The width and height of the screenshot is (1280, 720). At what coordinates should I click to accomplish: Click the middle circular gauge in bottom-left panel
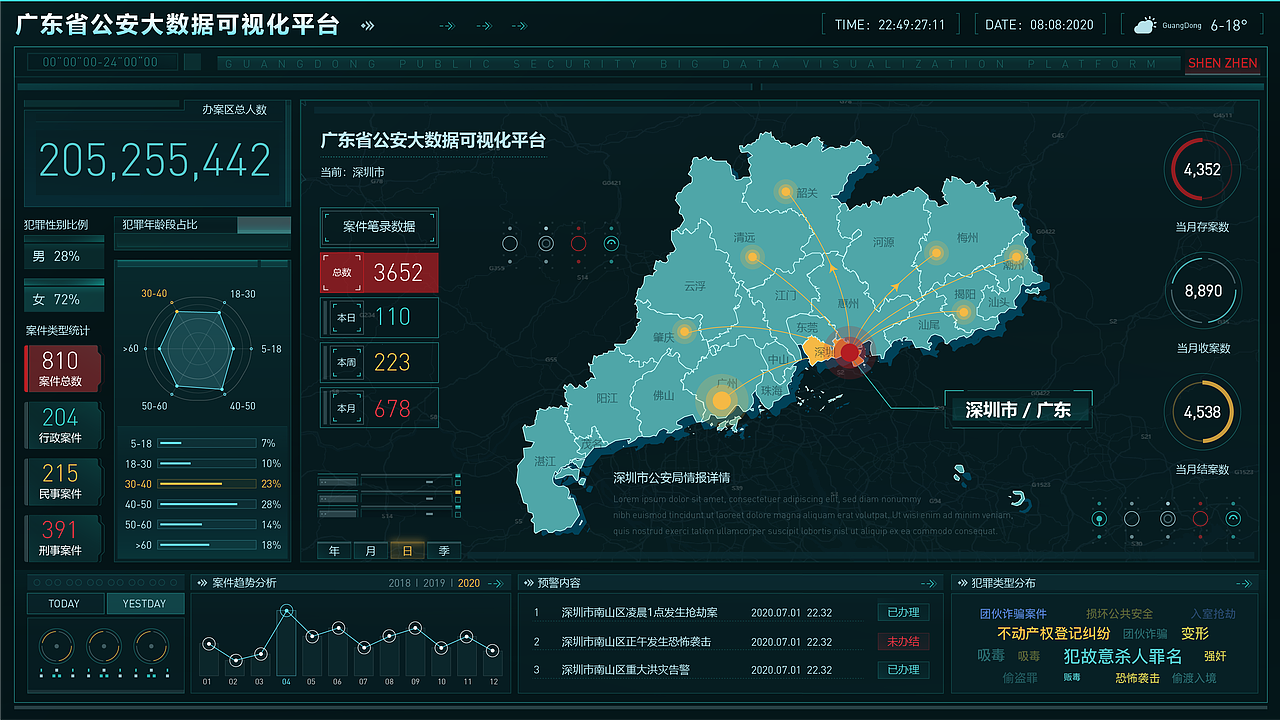105,646
